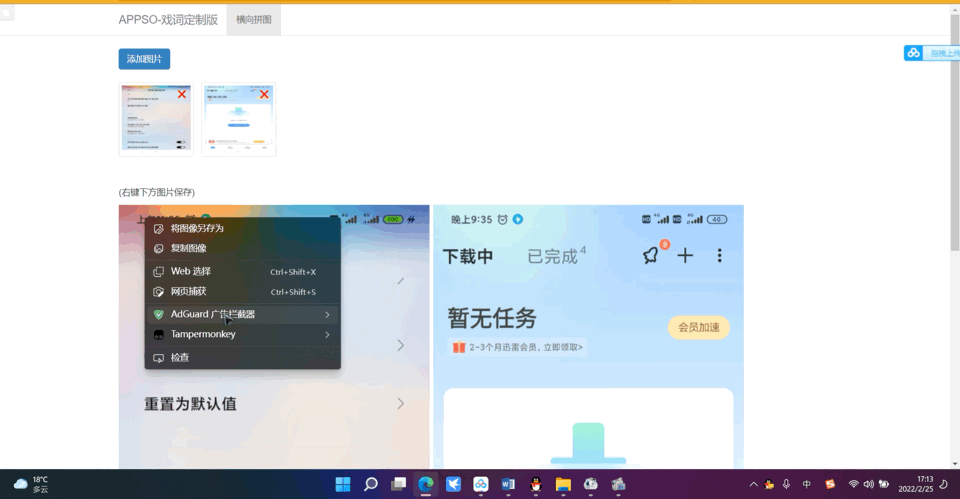Show hidden tray icons chevron

point(753,484)
